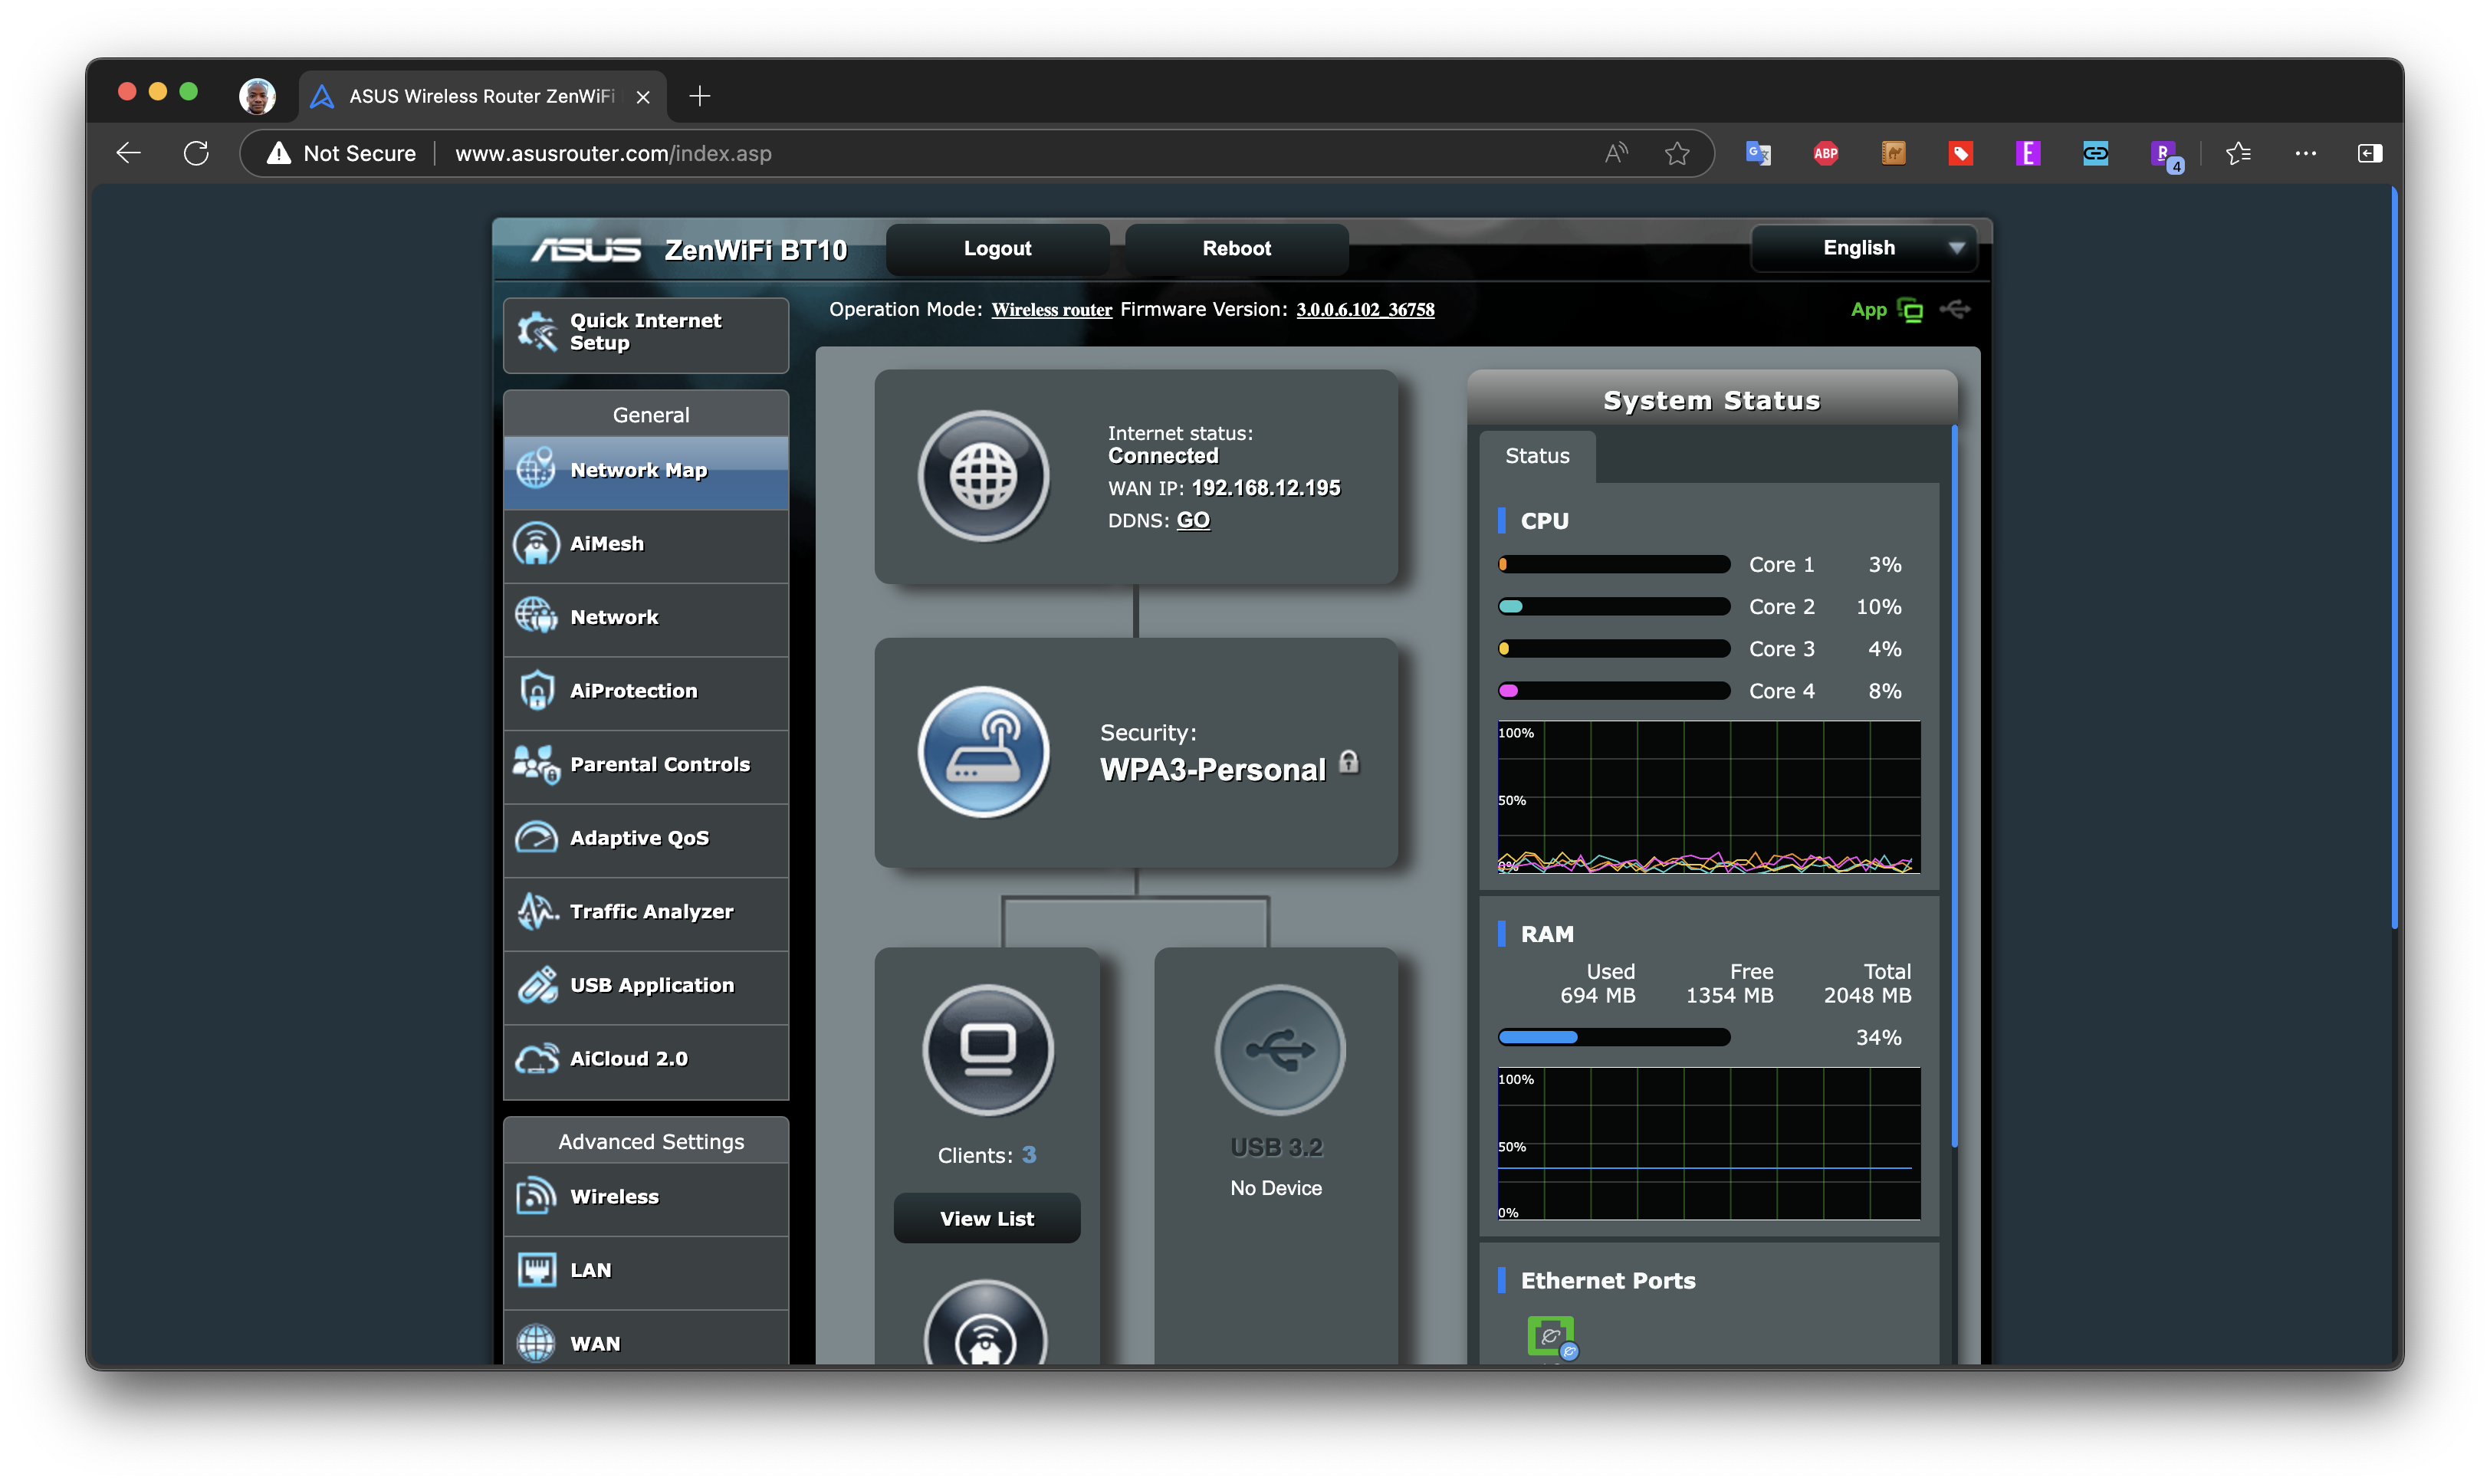Open the browser profile avatar
The image size is (2490, 1484).
(x=257, y=96)
